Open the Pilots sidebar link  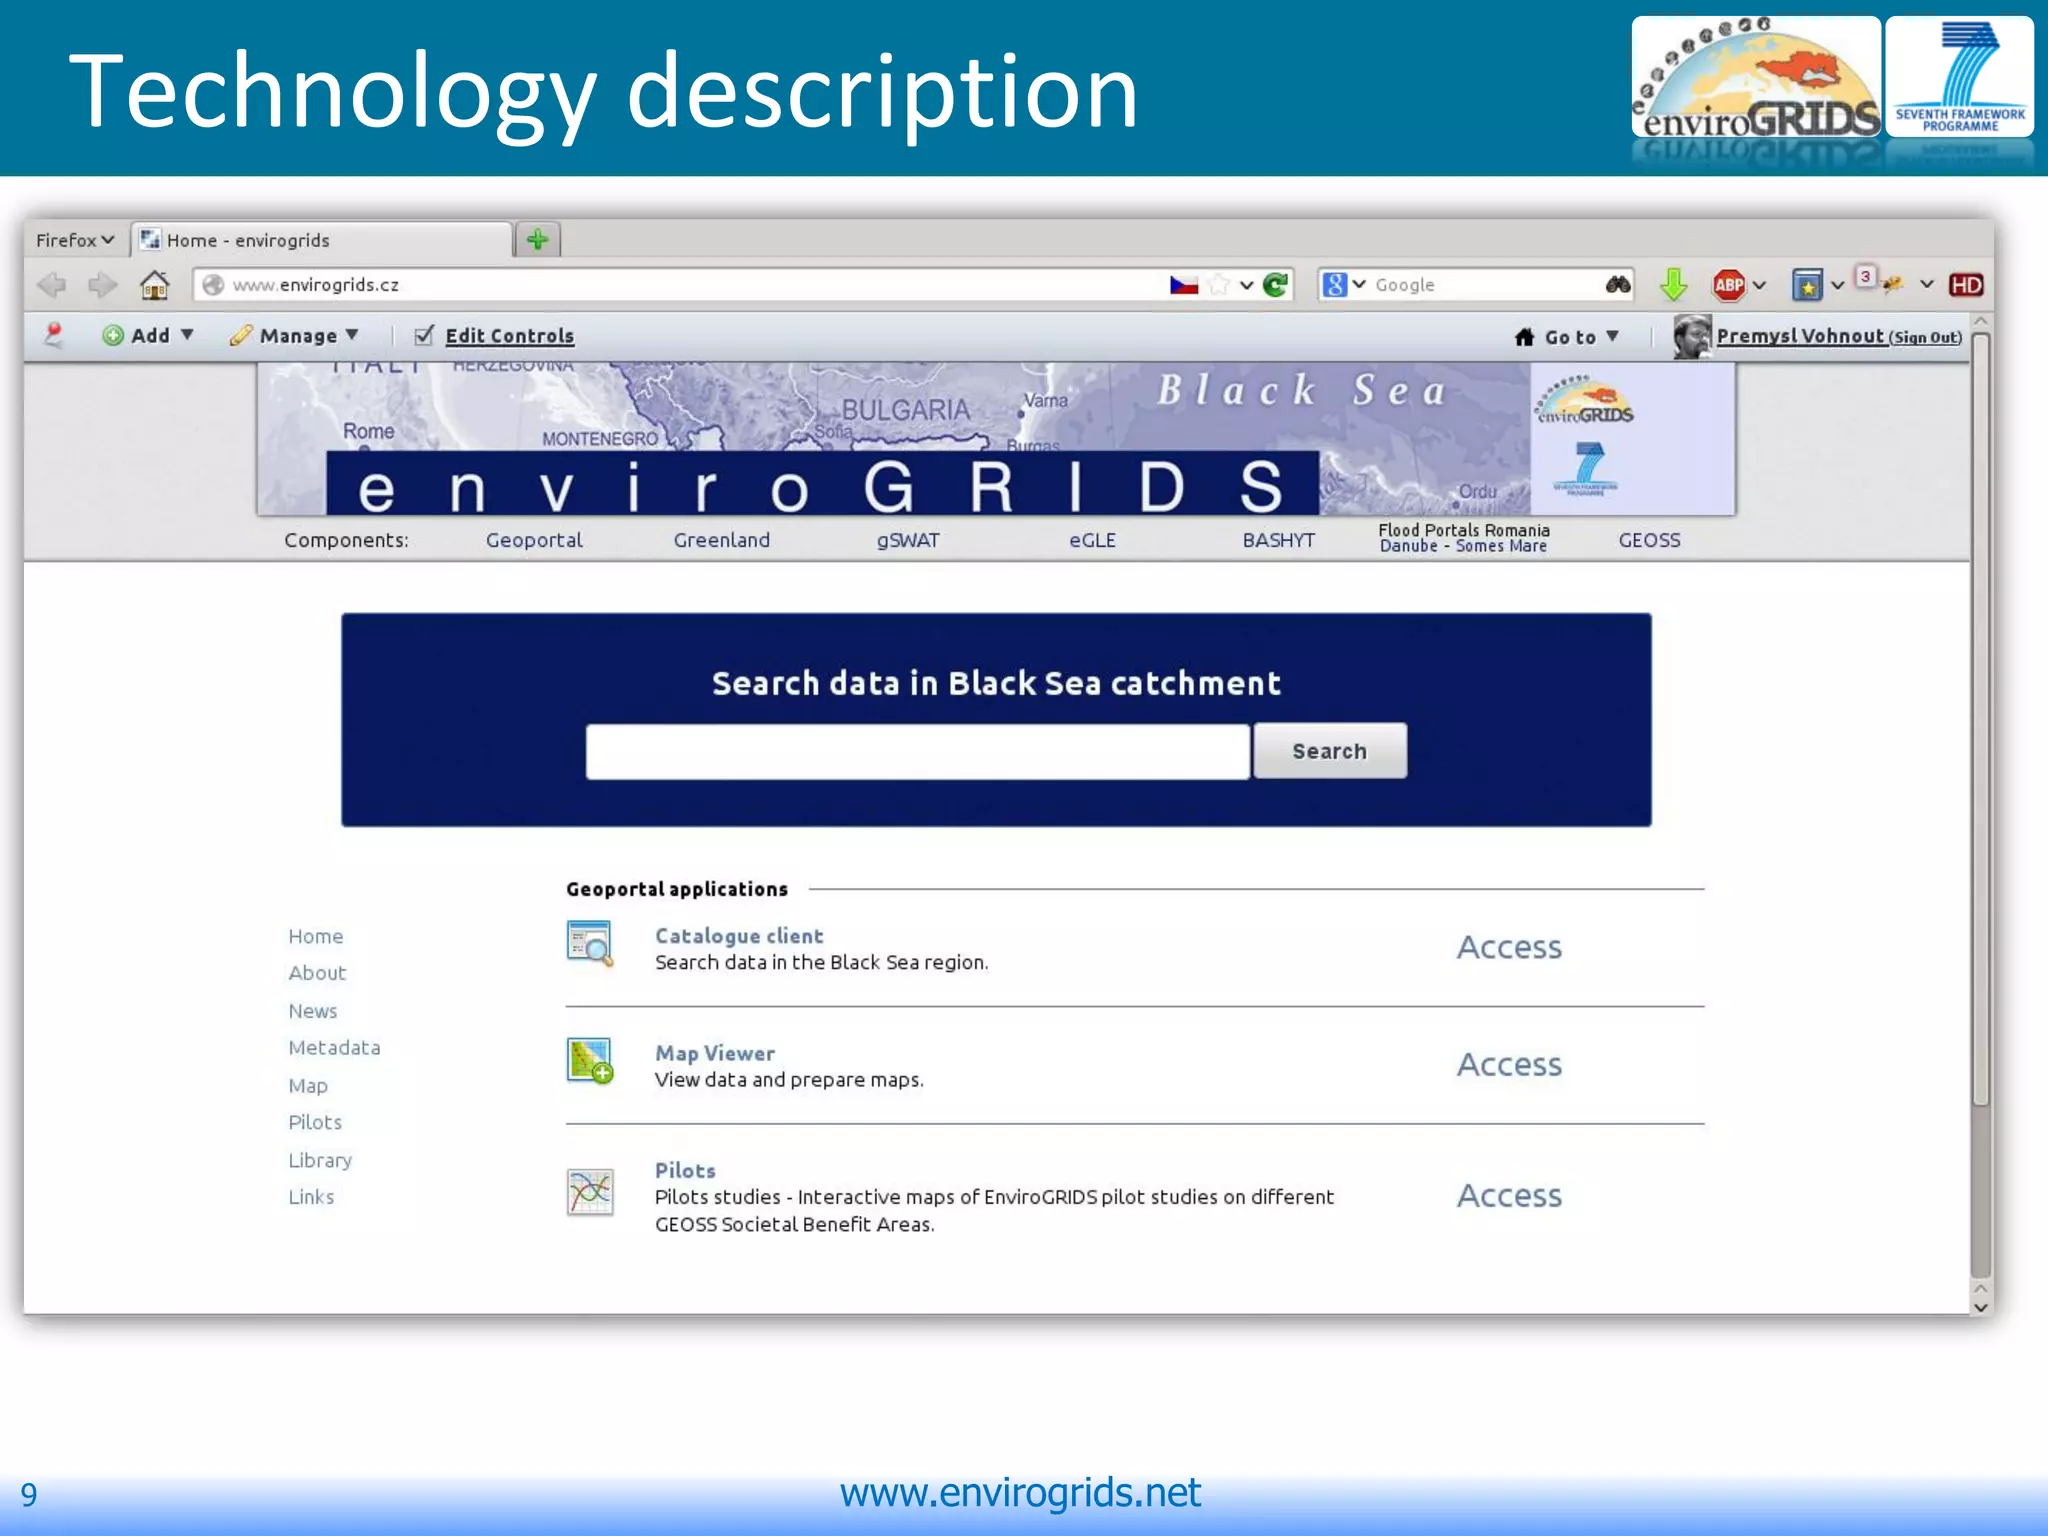click(x=315, y=1122)
